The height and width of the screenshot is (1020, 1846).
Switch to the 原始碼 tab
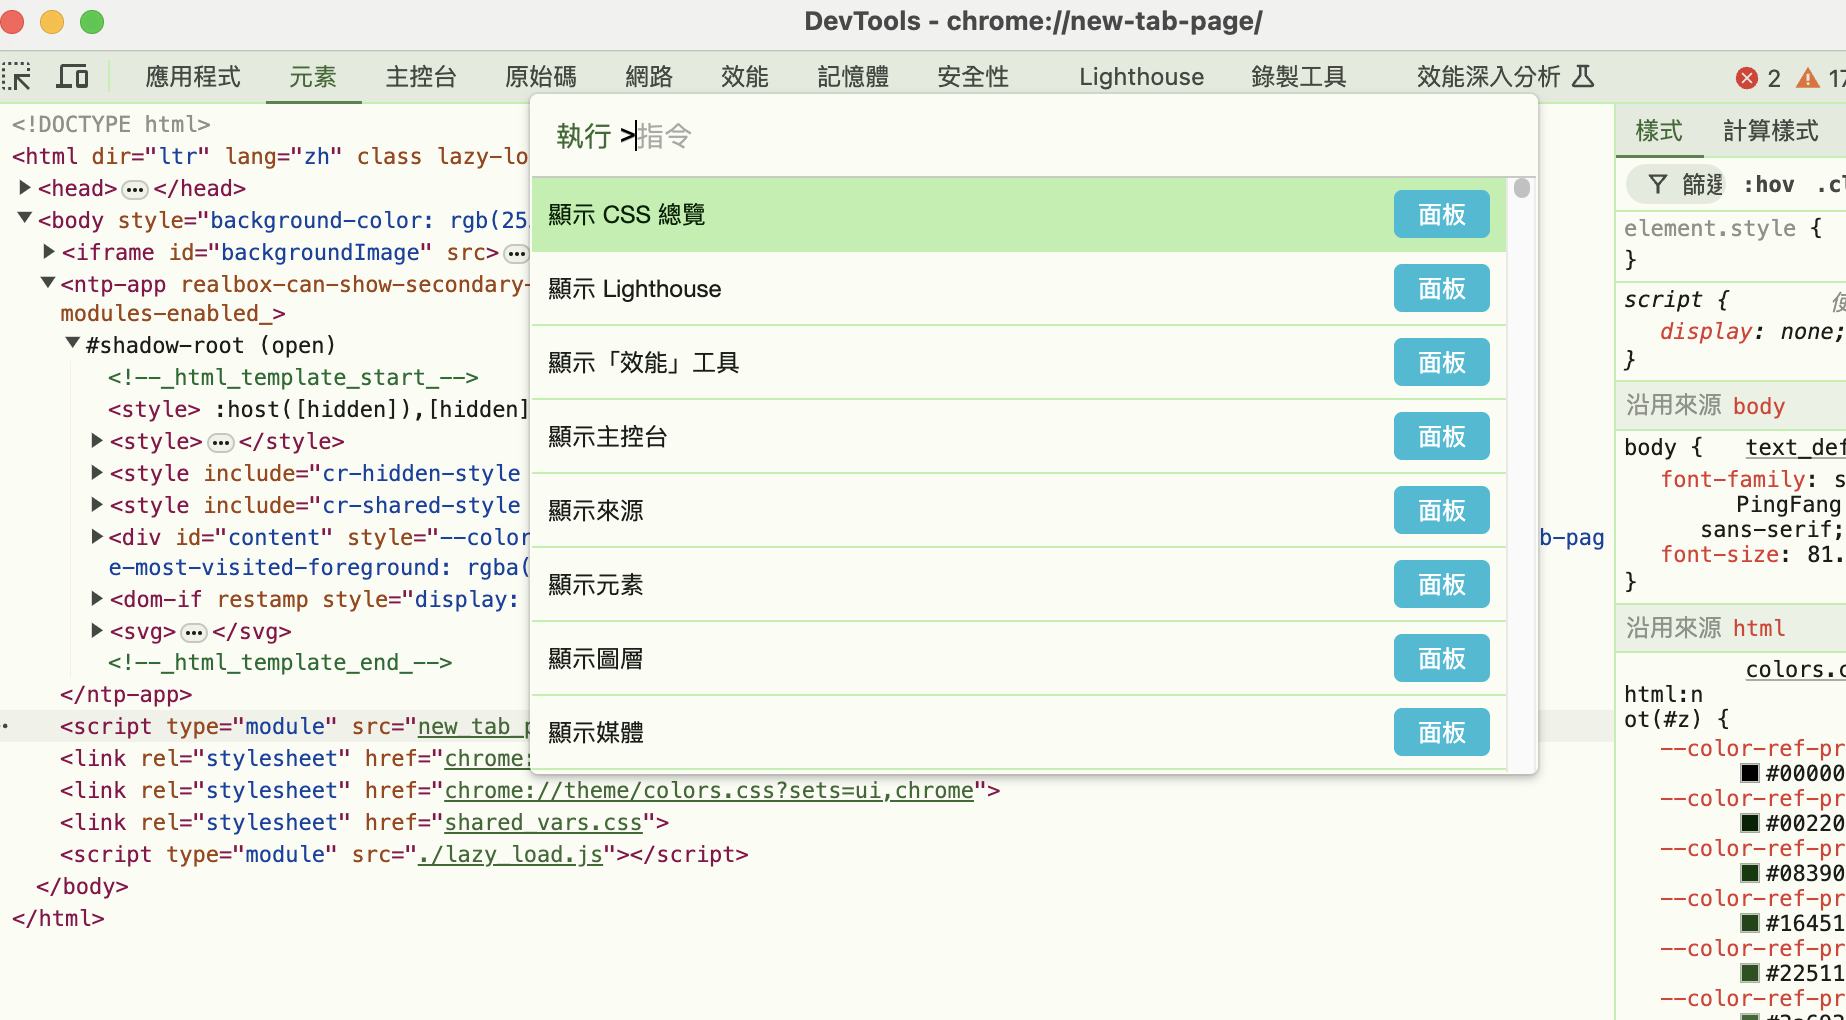[541, 77]
